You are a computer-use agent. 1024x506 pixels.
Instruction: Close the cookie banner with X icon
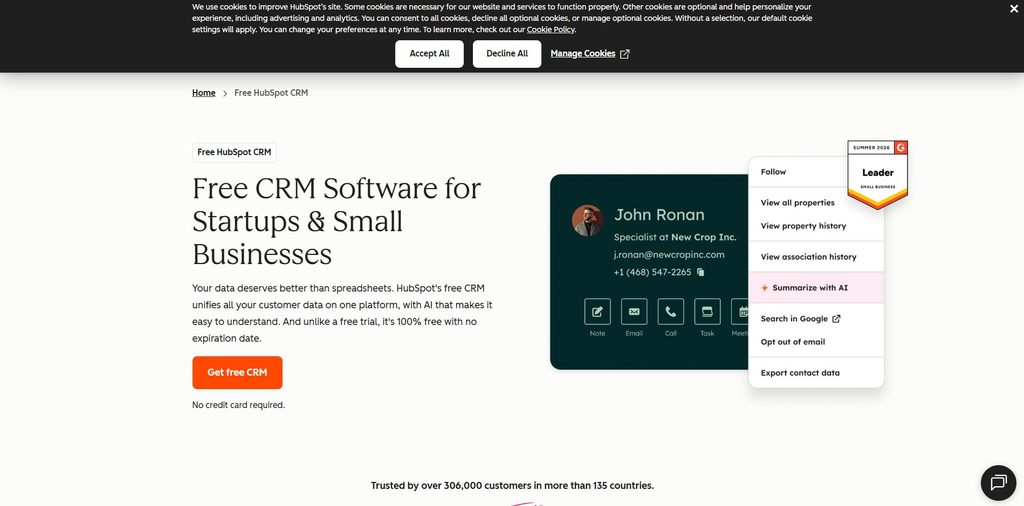[x=1014, y=8]
